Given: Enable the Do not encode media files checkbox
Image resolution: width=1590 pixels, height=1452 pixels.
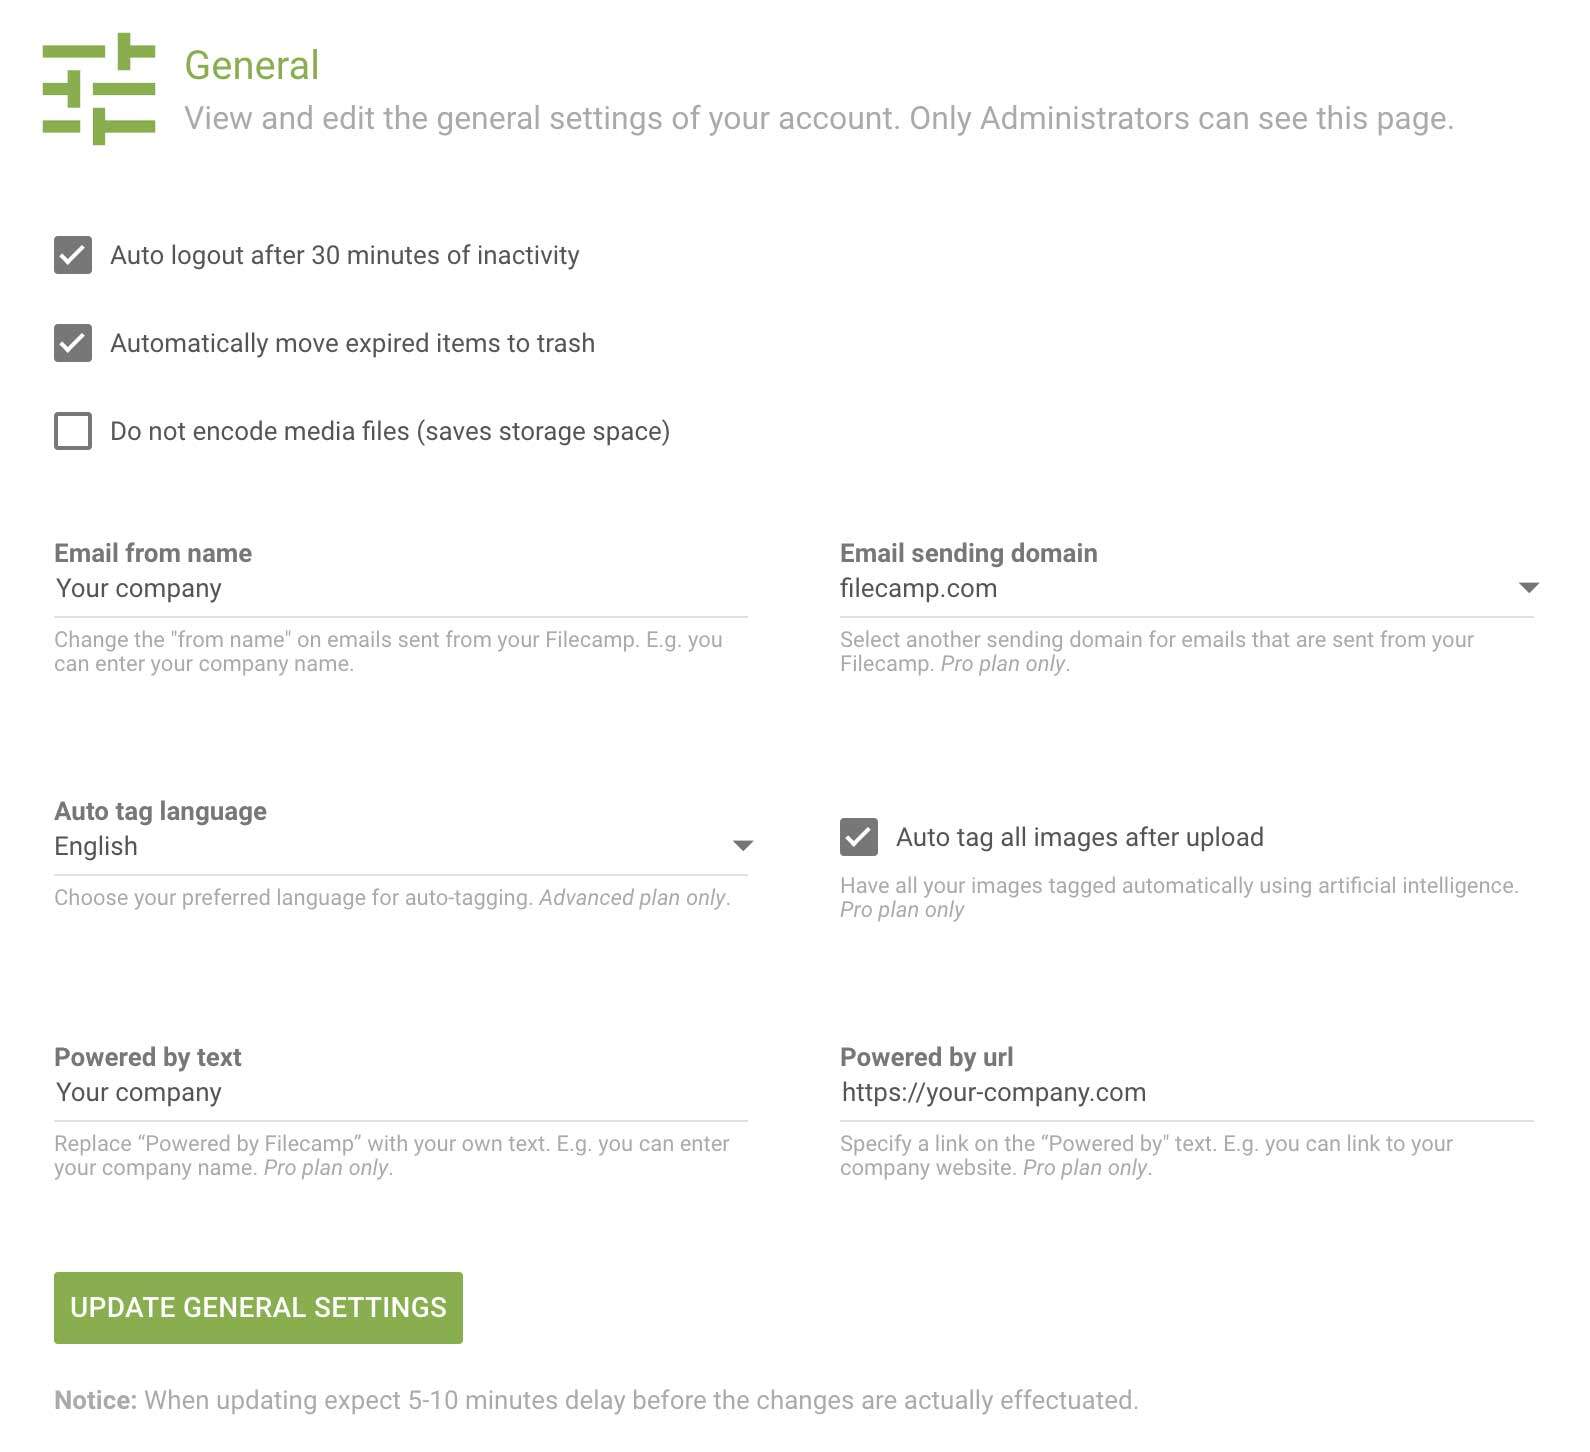Looking at the screenshot, I should coord(73,431).
